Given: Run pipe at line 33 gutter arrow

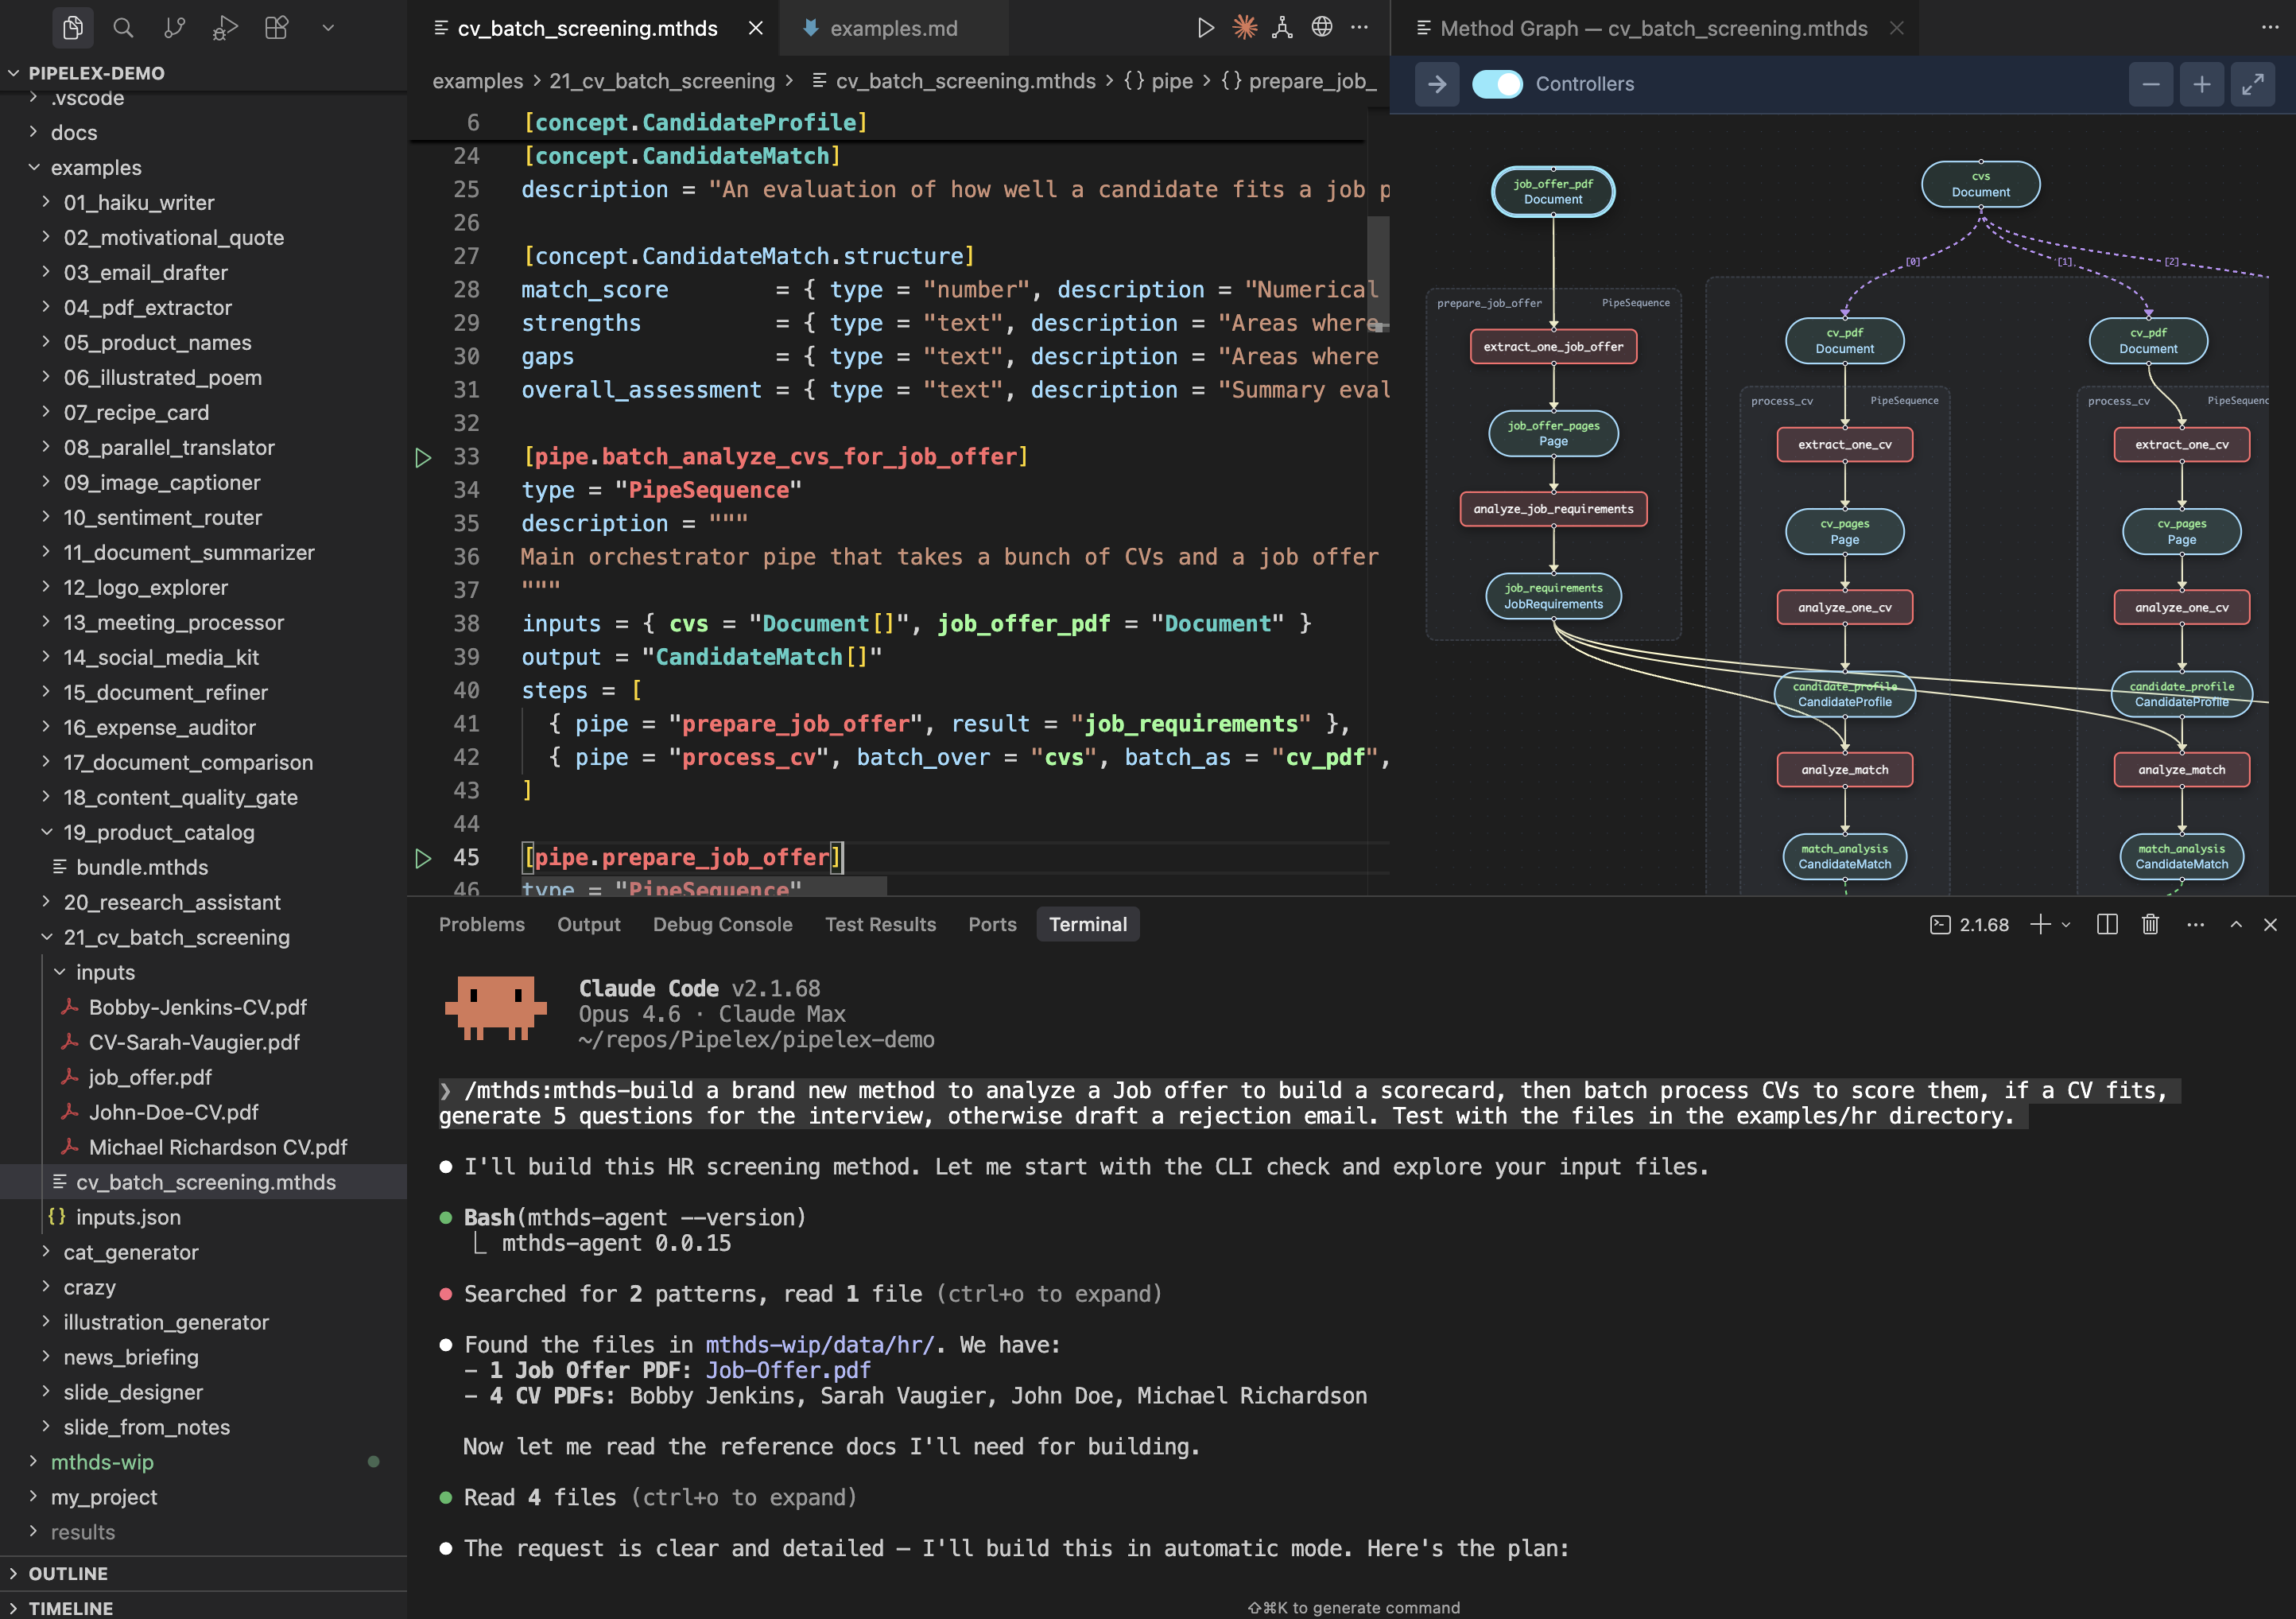Looking at the screenshot, I should click(423, 458).
